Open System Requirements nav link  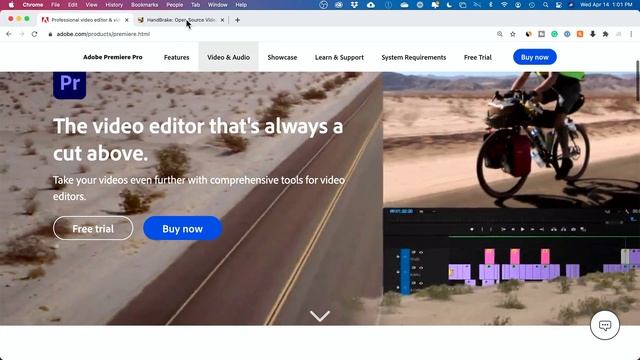(413, 58)
